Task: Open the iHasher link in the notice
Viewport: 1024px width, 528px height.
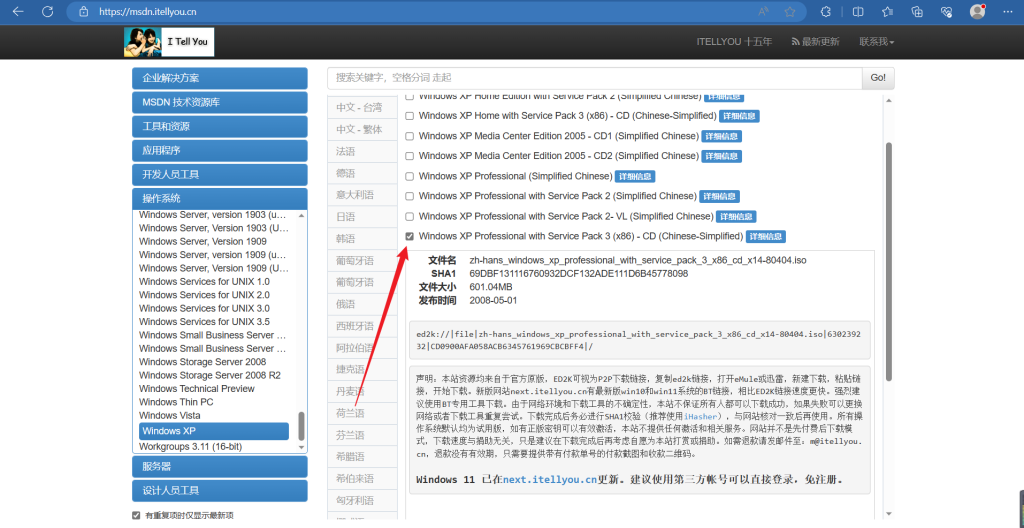Action: 702,416
